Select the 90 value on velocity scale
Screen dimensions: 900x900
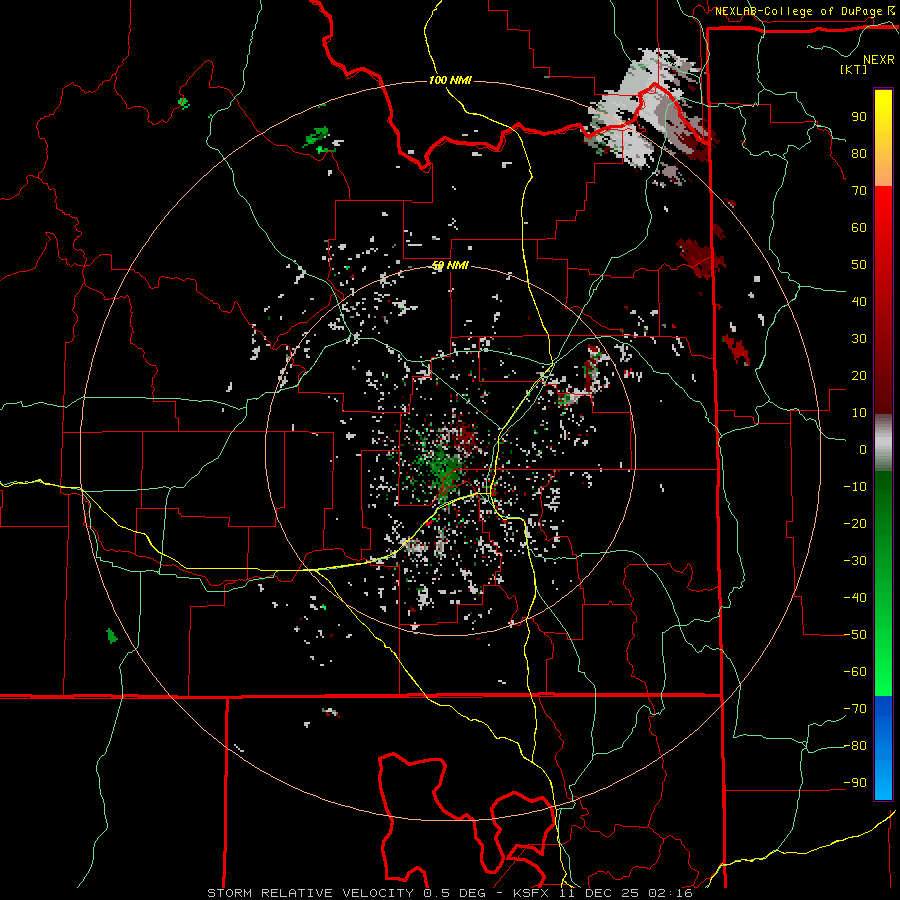point(859,117)
